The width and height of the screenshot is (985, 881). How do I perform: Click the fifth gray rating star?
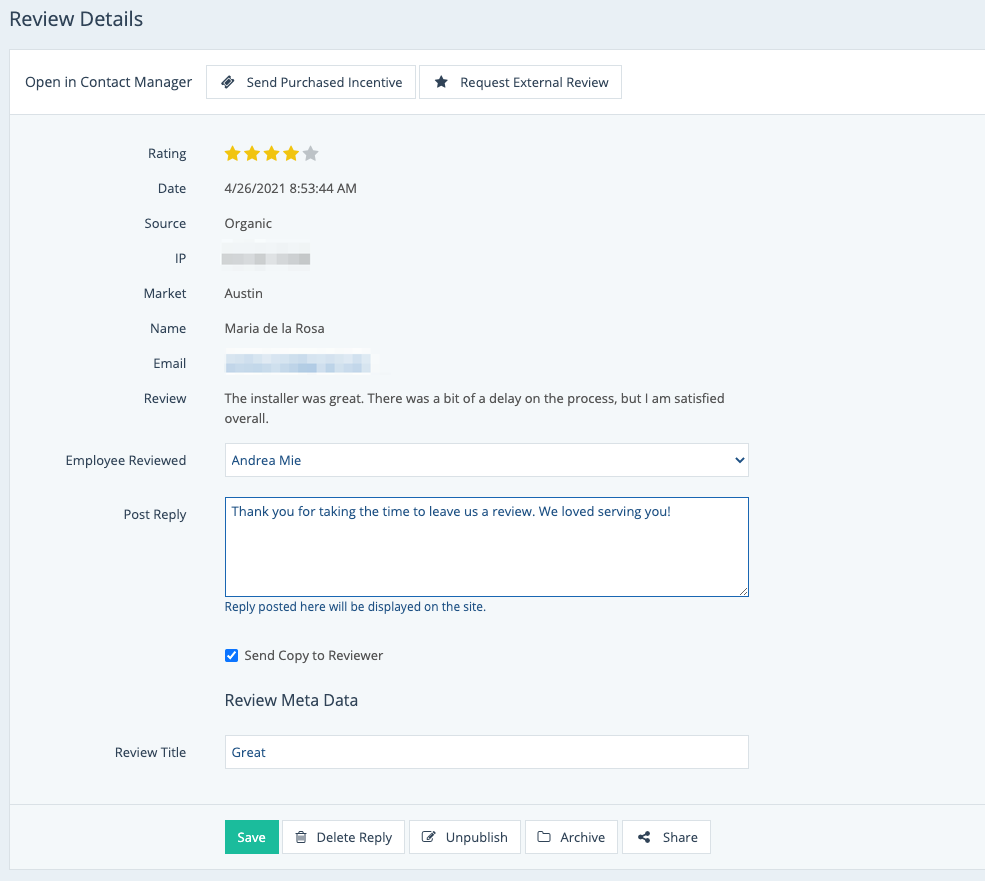coord(310,153)
